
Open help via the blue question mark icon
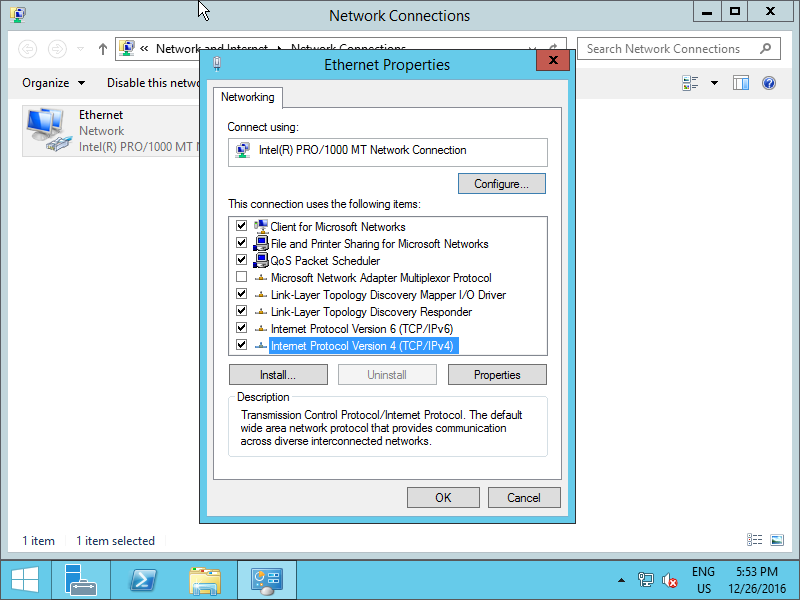768,83
